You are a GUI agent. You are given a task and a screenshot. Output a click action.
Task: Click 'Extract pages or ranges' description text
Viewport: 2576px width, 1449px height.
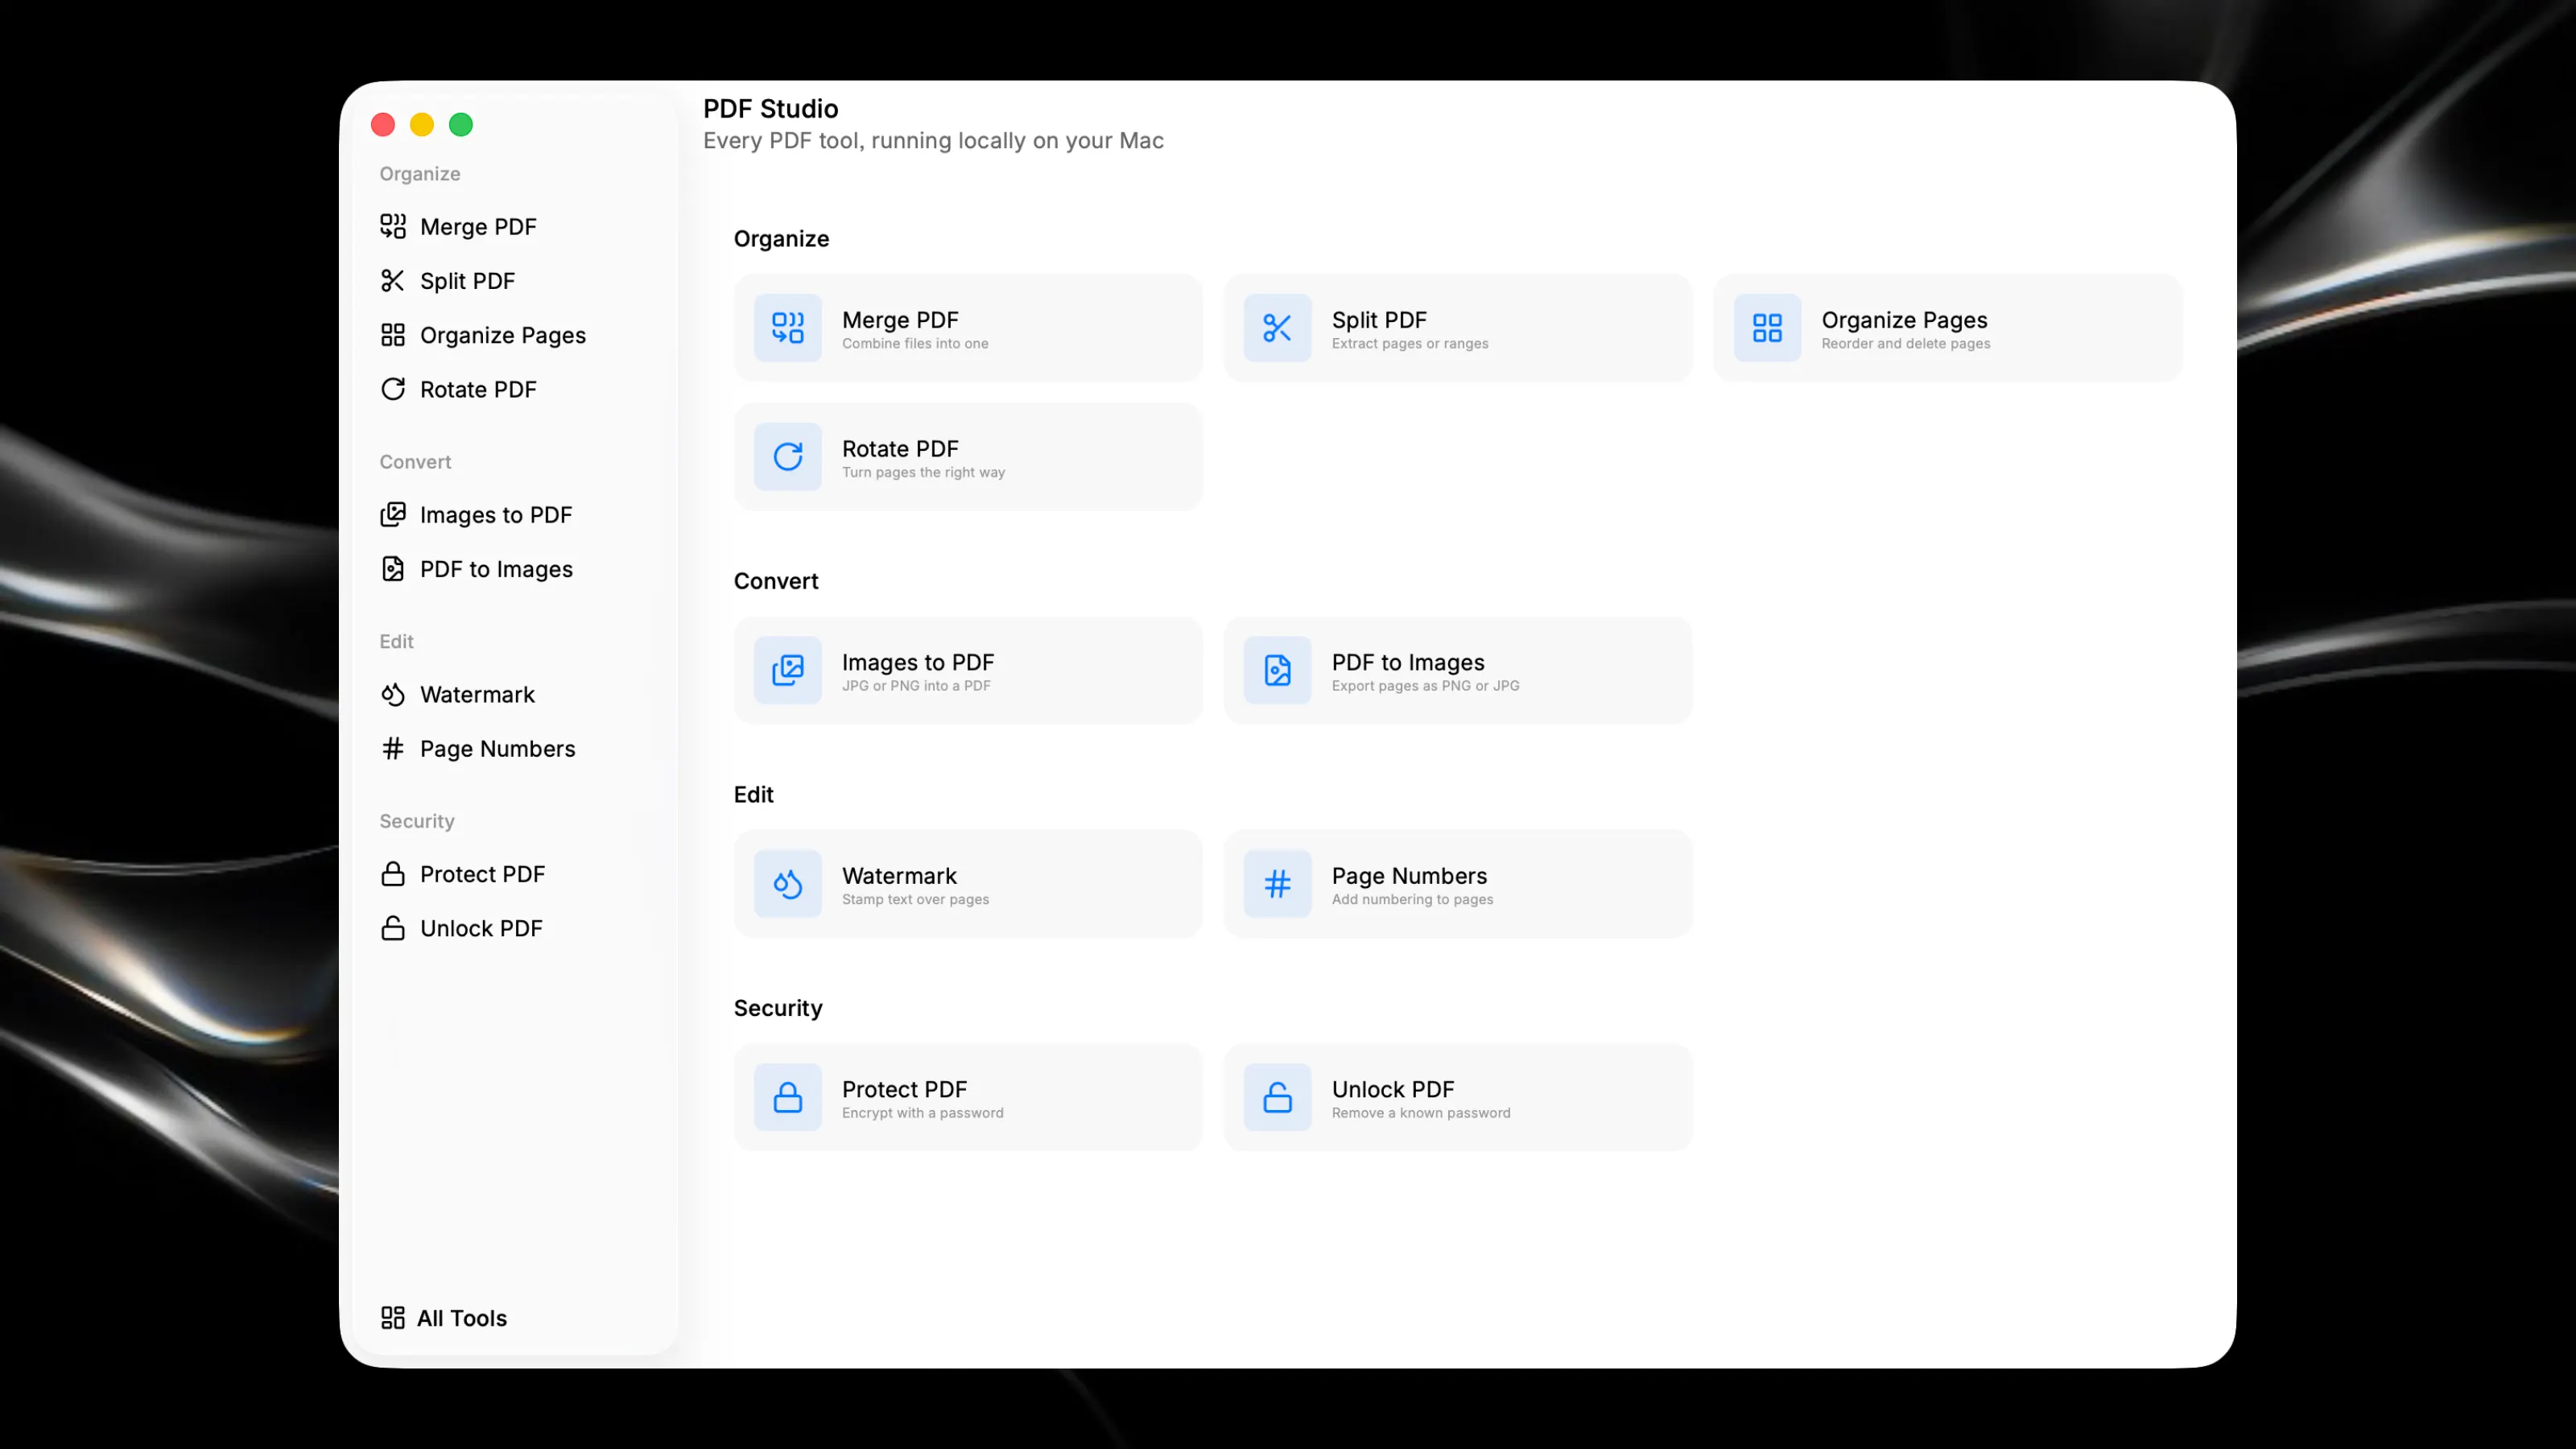pyautogui.click(x=1410, y=344)
